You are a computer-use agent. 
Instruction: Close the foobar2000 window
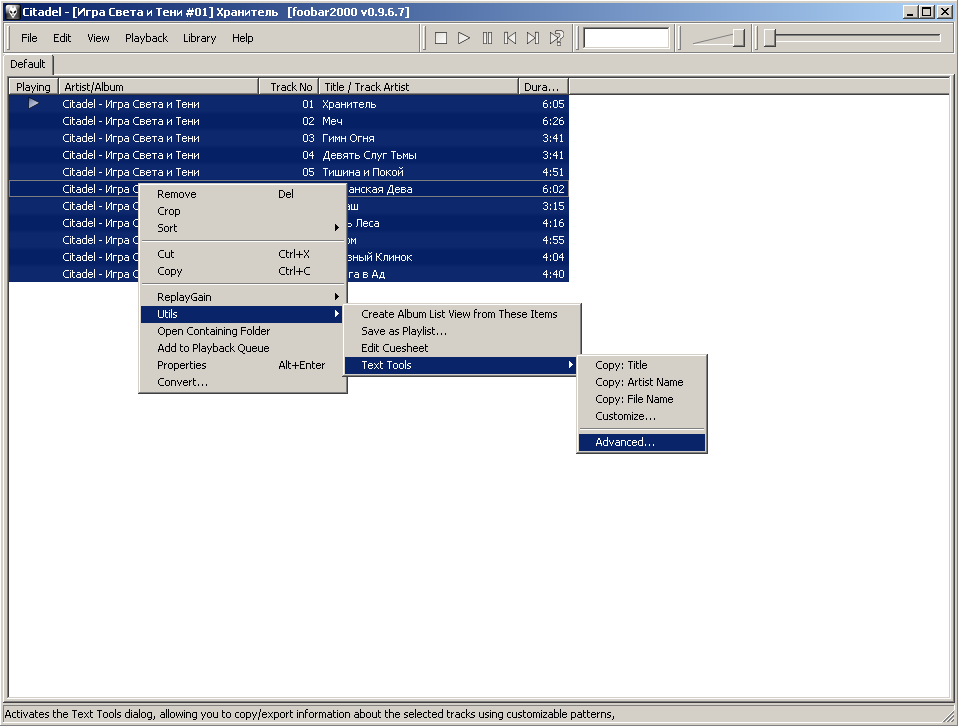(x=944, y=12)
